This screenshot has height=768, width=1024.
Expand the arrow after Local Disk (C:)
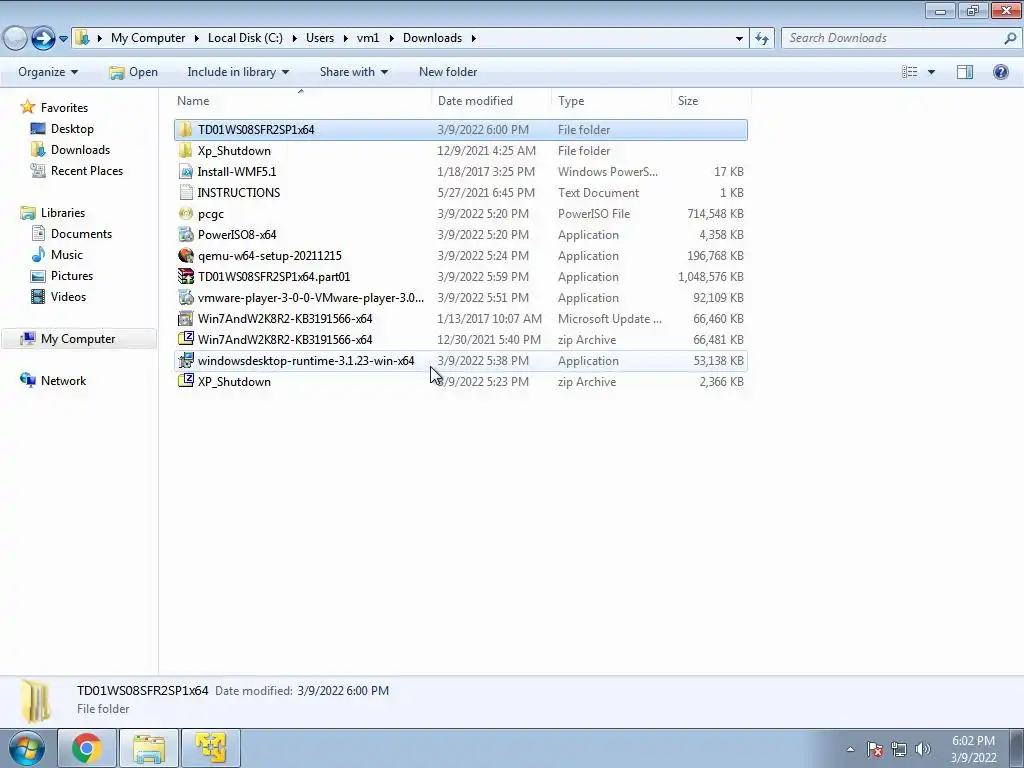[295, 39]
